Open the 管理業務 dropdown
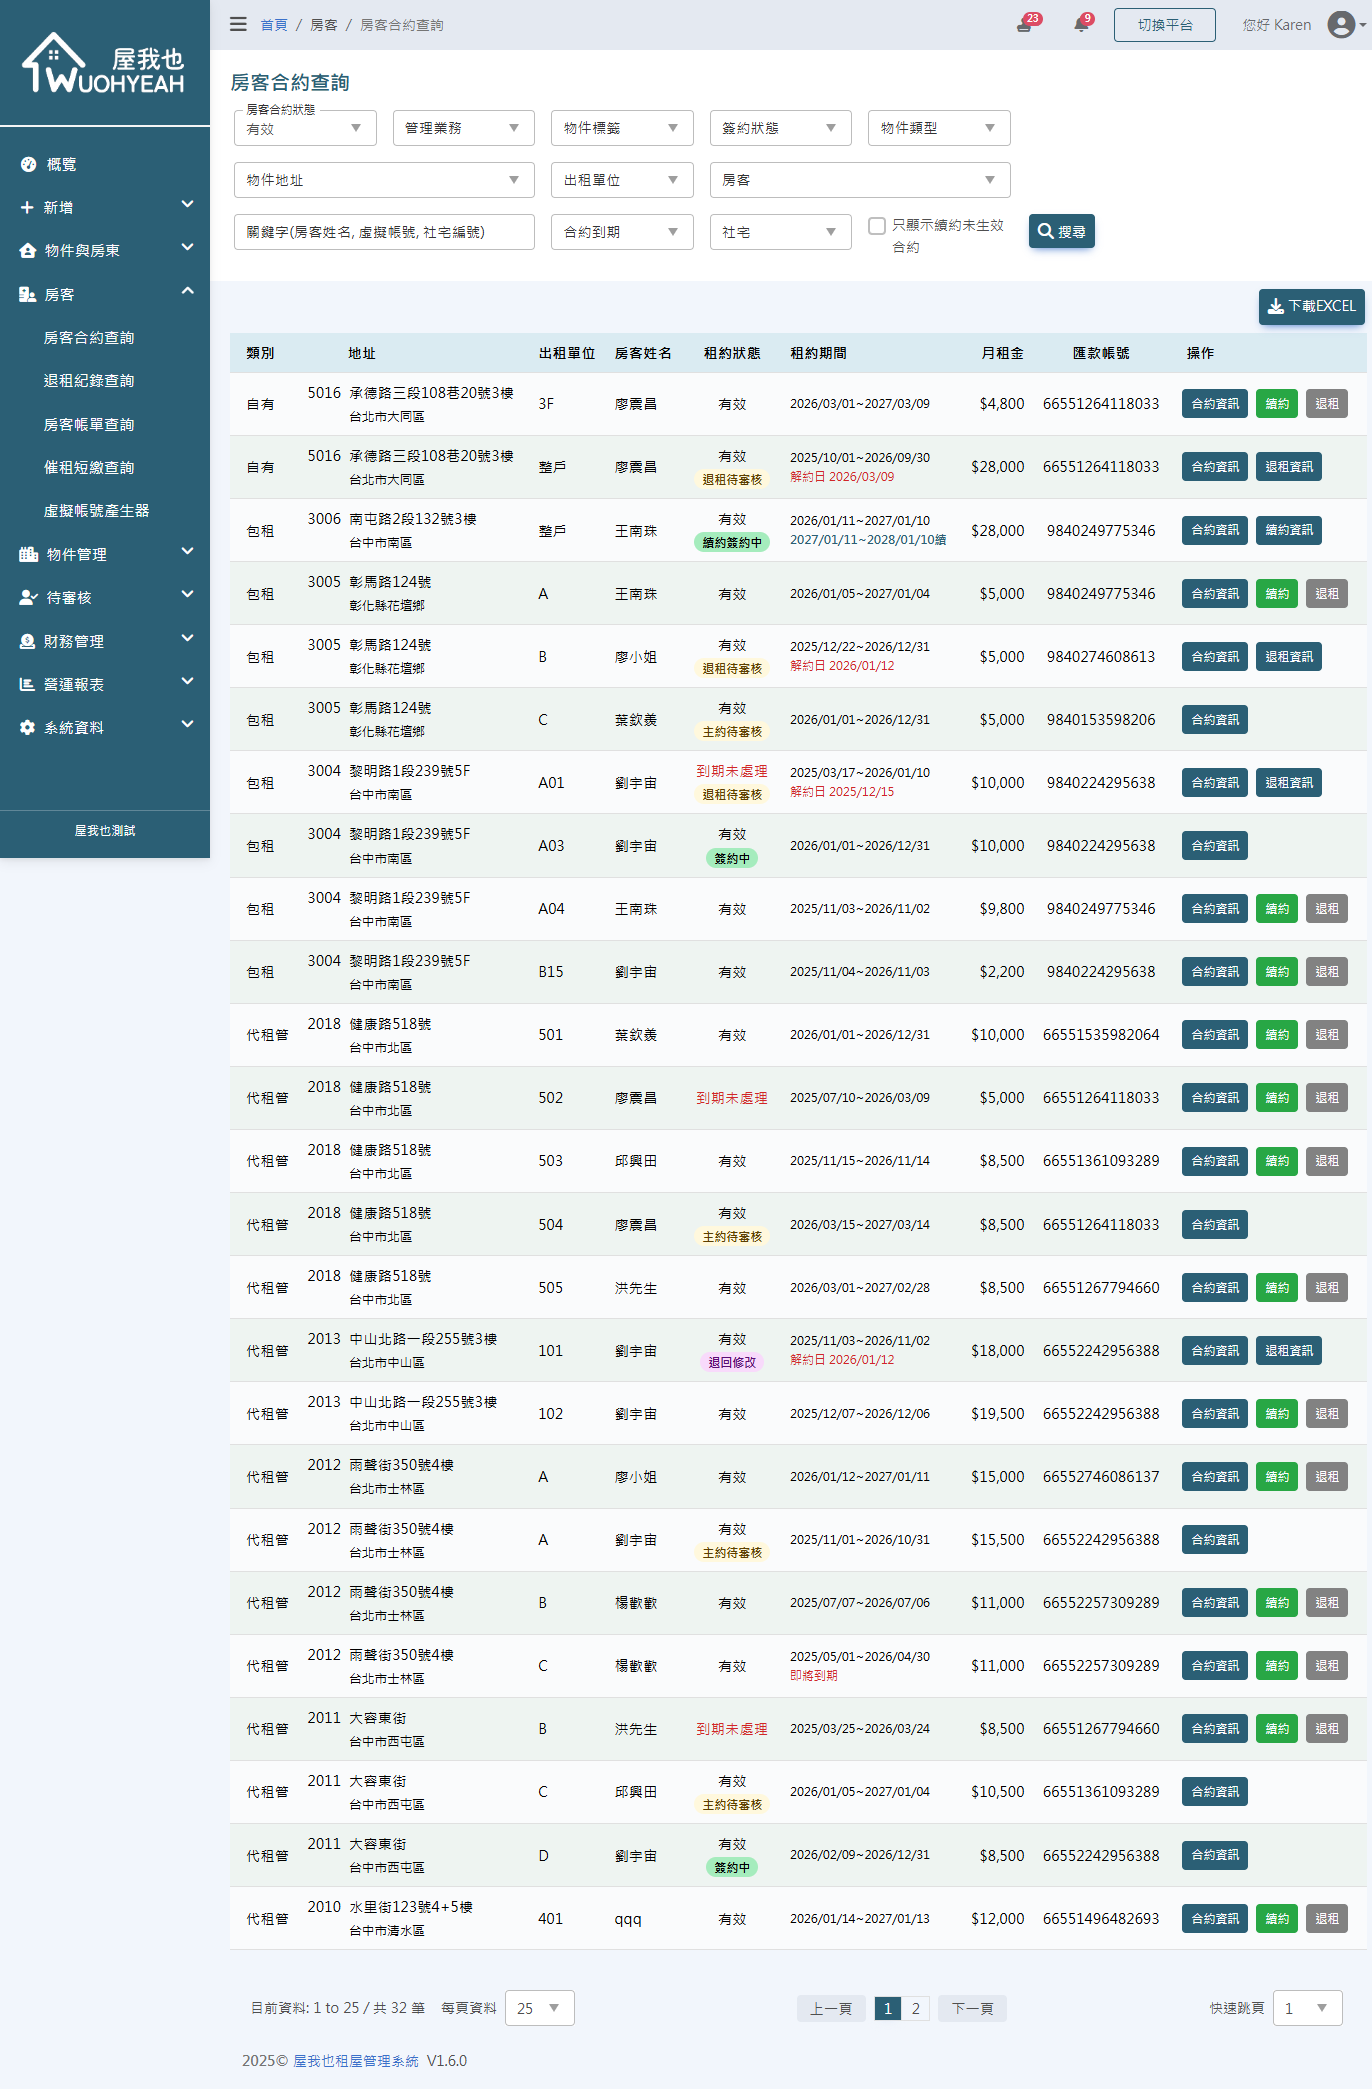Viewport: 1372px width, 2089px height. tap(463, 128)
